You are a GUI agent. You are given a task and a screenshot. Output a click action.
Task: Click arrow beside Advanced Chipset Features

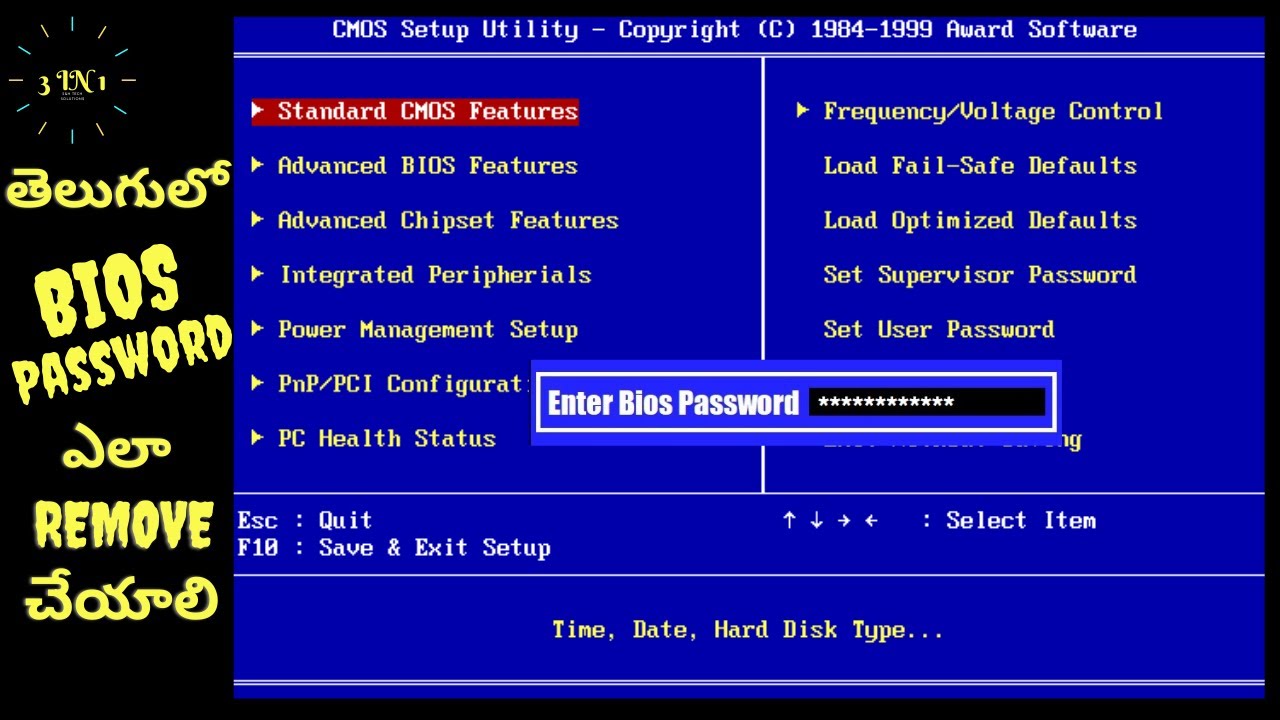[x=258, y=219]
